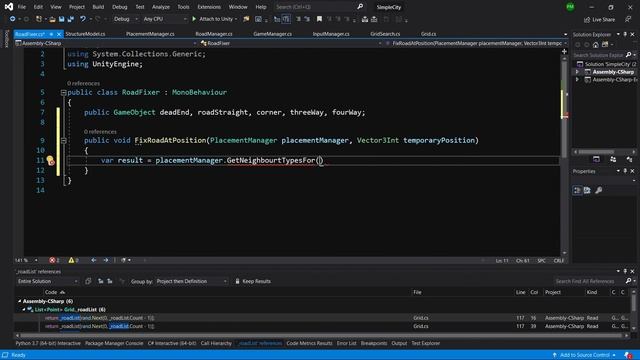The width and height of the screenshot is (640, 360).
Task: Click Properties panel wrench icon
Action: point(598,190)
